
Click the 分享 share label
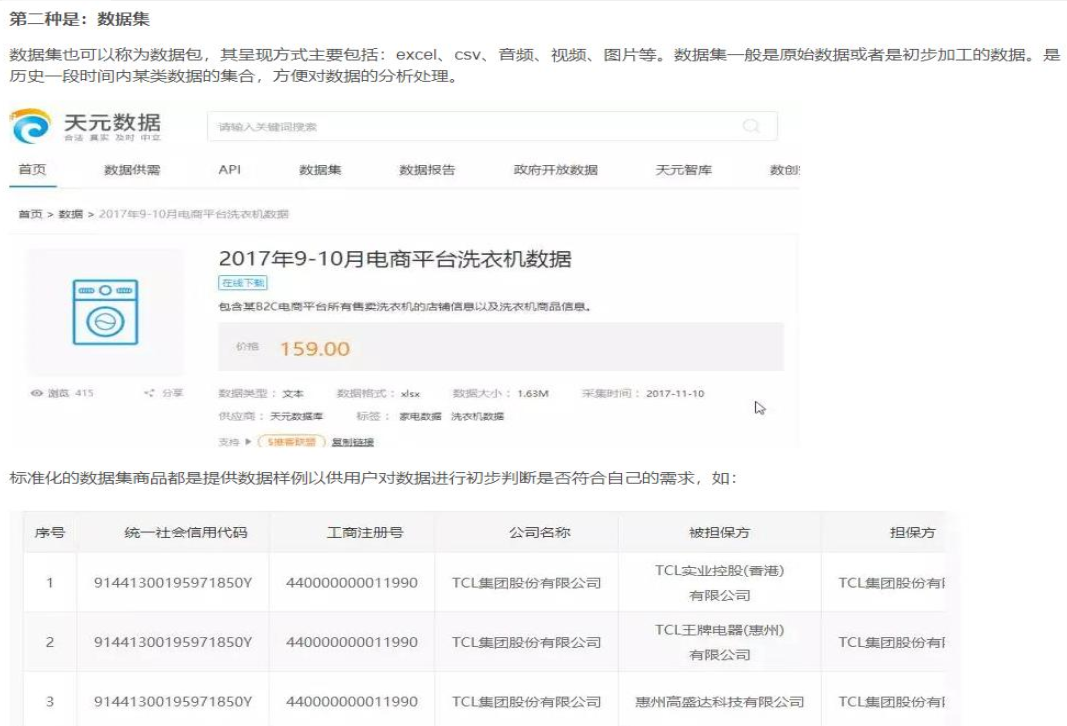[x=173, y=393]
